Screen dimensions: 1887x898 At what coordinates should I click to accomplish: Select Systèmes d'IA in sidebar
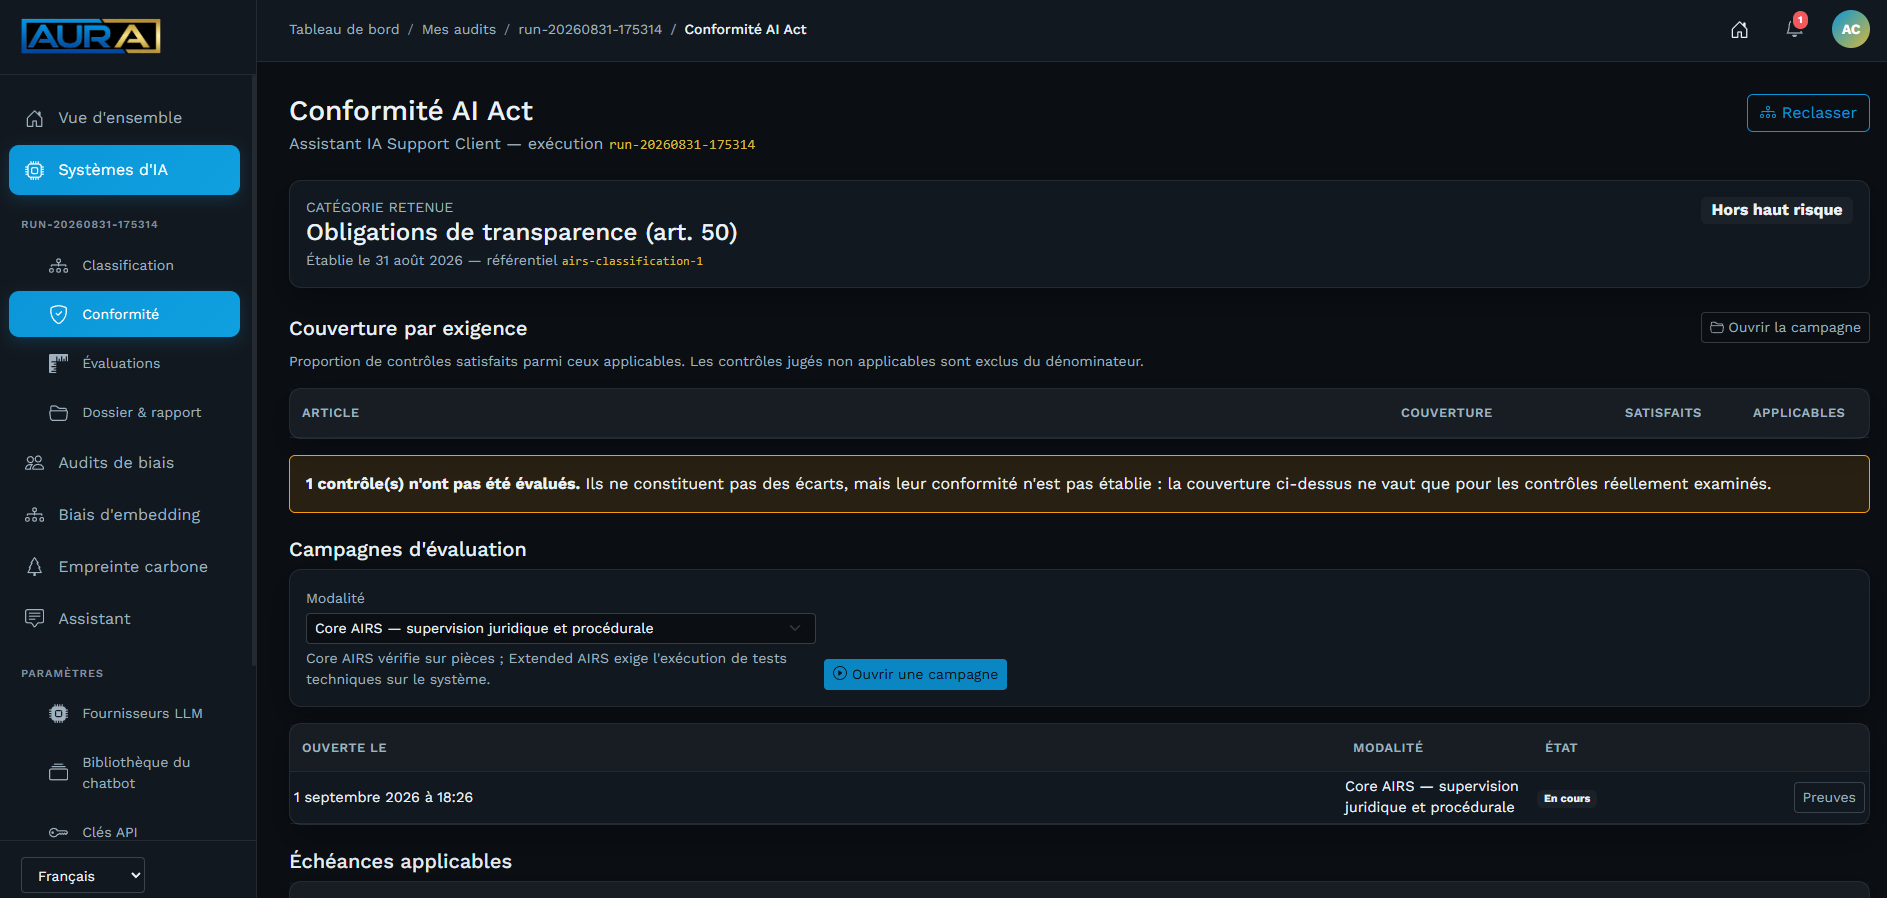(124, 170)
